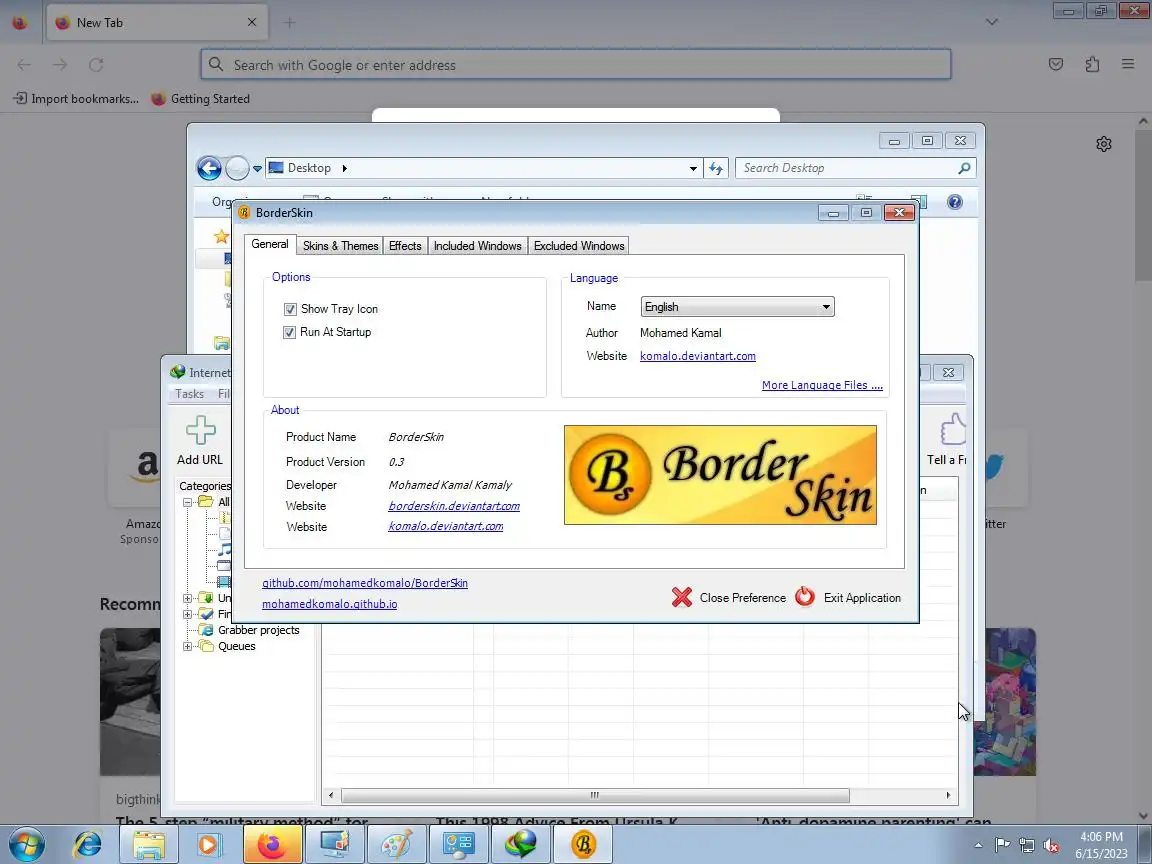
Task: Open the komalo.deviantart.com language website link
Action: pos(697,356)
